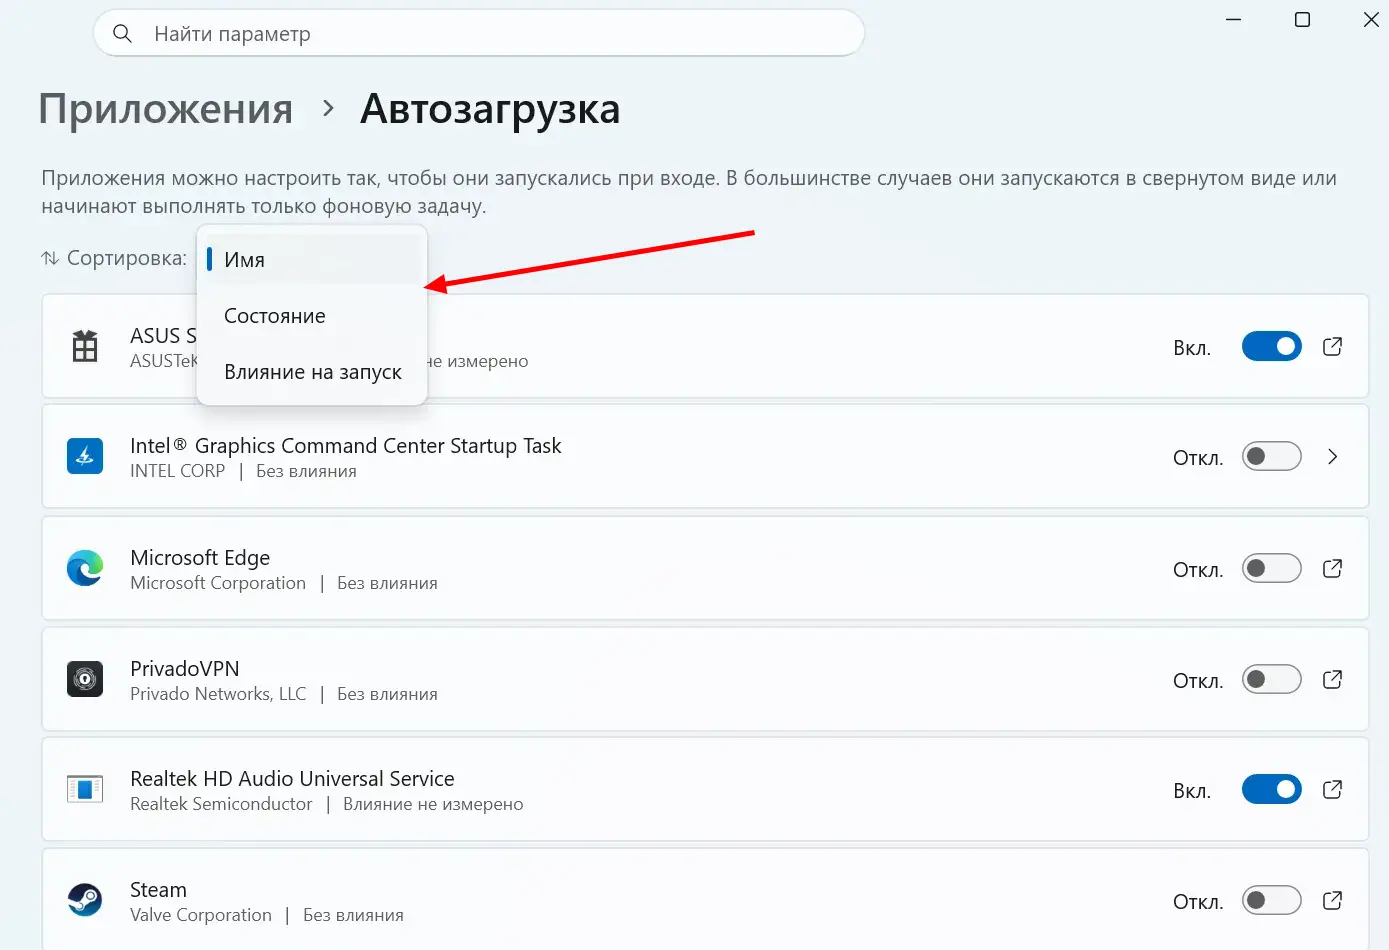Image resolution: width=1389 pixels, height=950 pixels.
Task: Enable Intel Graphics Command Center startup toggle
Action: 1272,457
